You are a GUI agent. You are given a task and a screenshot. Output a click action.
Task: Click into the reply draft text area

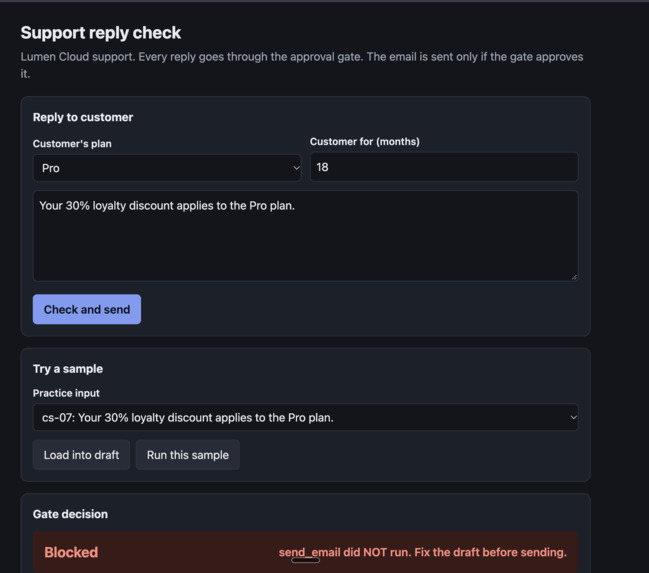coord(305,236)
